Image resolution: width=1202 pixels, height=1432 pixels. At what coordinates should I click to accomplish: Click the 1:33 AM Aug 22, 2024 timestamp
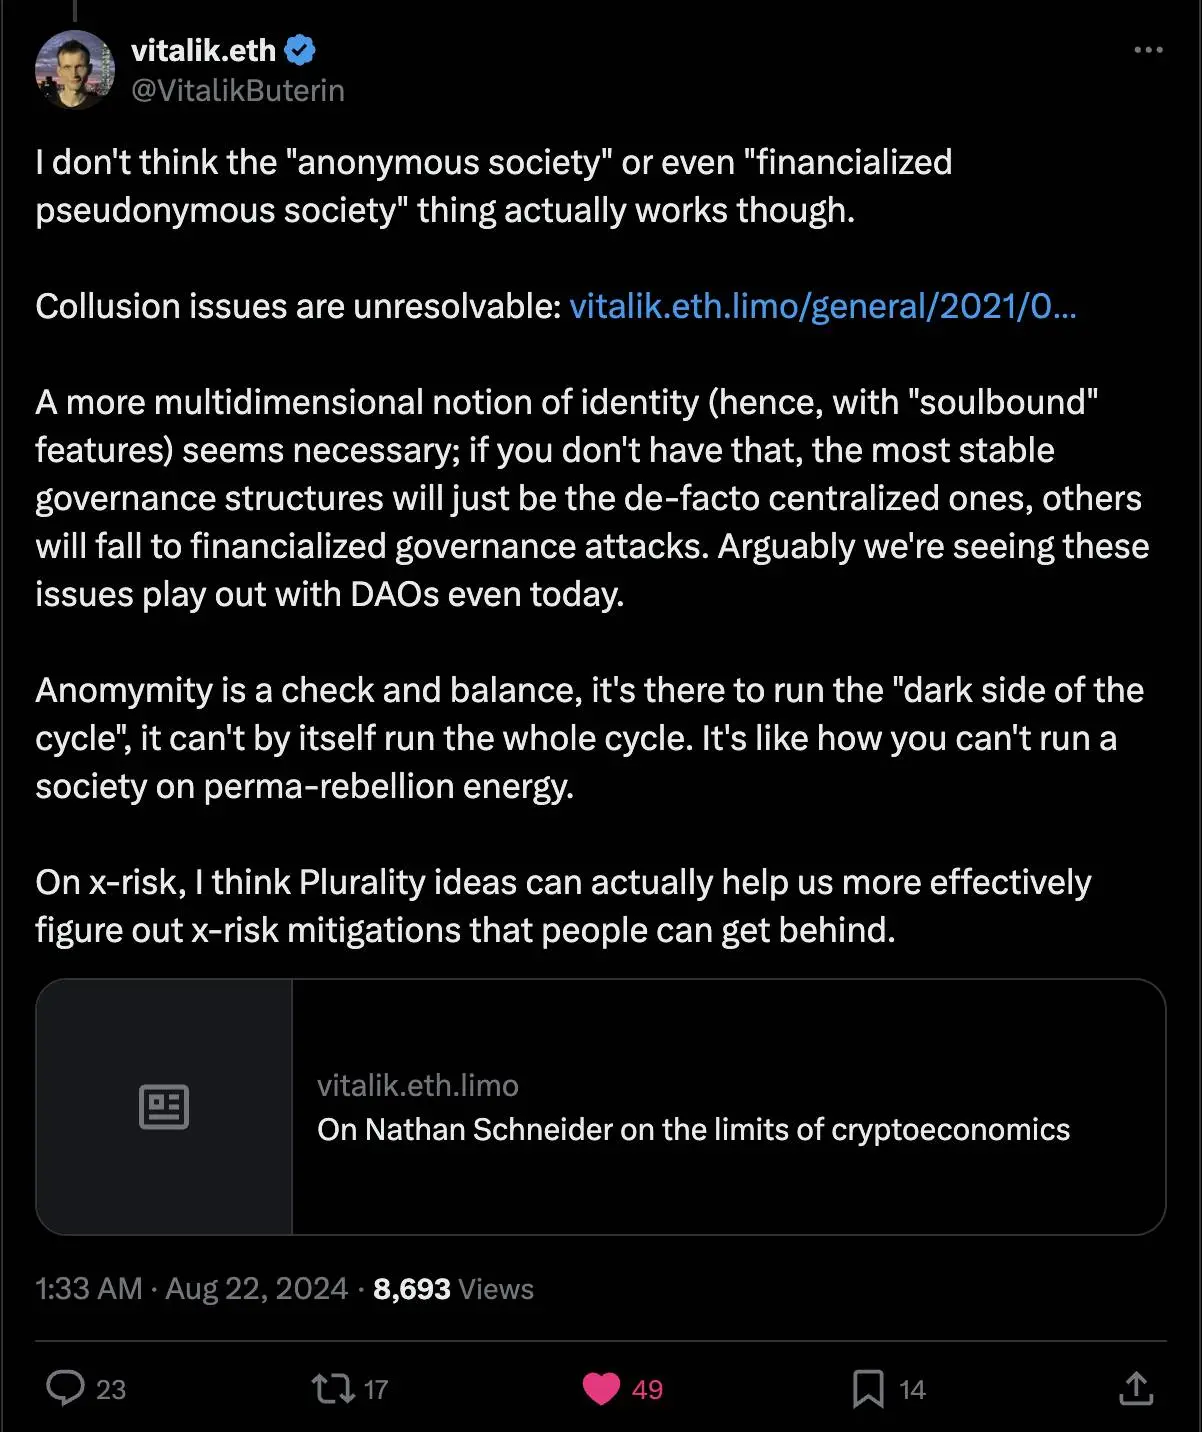[192, 1288]
